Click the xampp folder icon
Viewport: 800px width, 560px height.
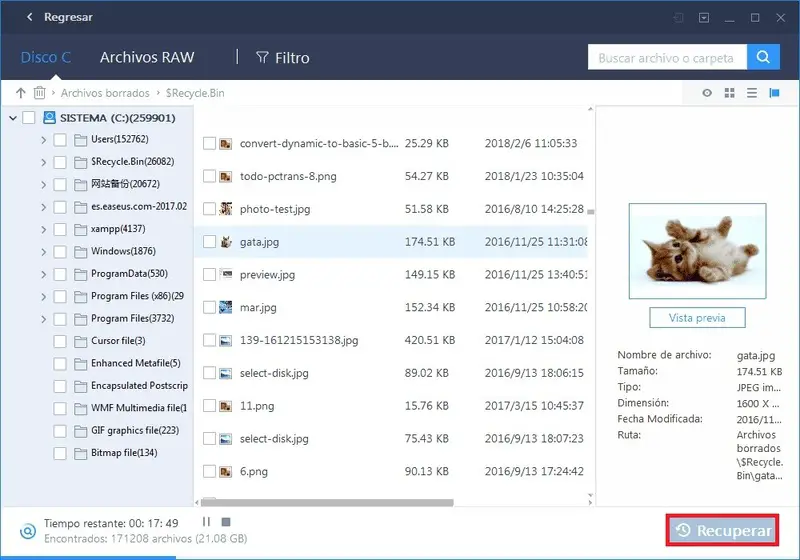[x=81, y=230]
